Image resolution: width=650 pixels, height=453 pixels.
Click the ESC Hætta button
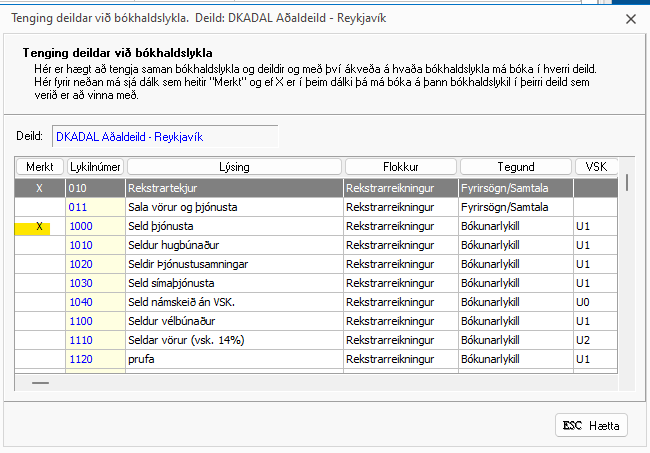pos(591,426)
